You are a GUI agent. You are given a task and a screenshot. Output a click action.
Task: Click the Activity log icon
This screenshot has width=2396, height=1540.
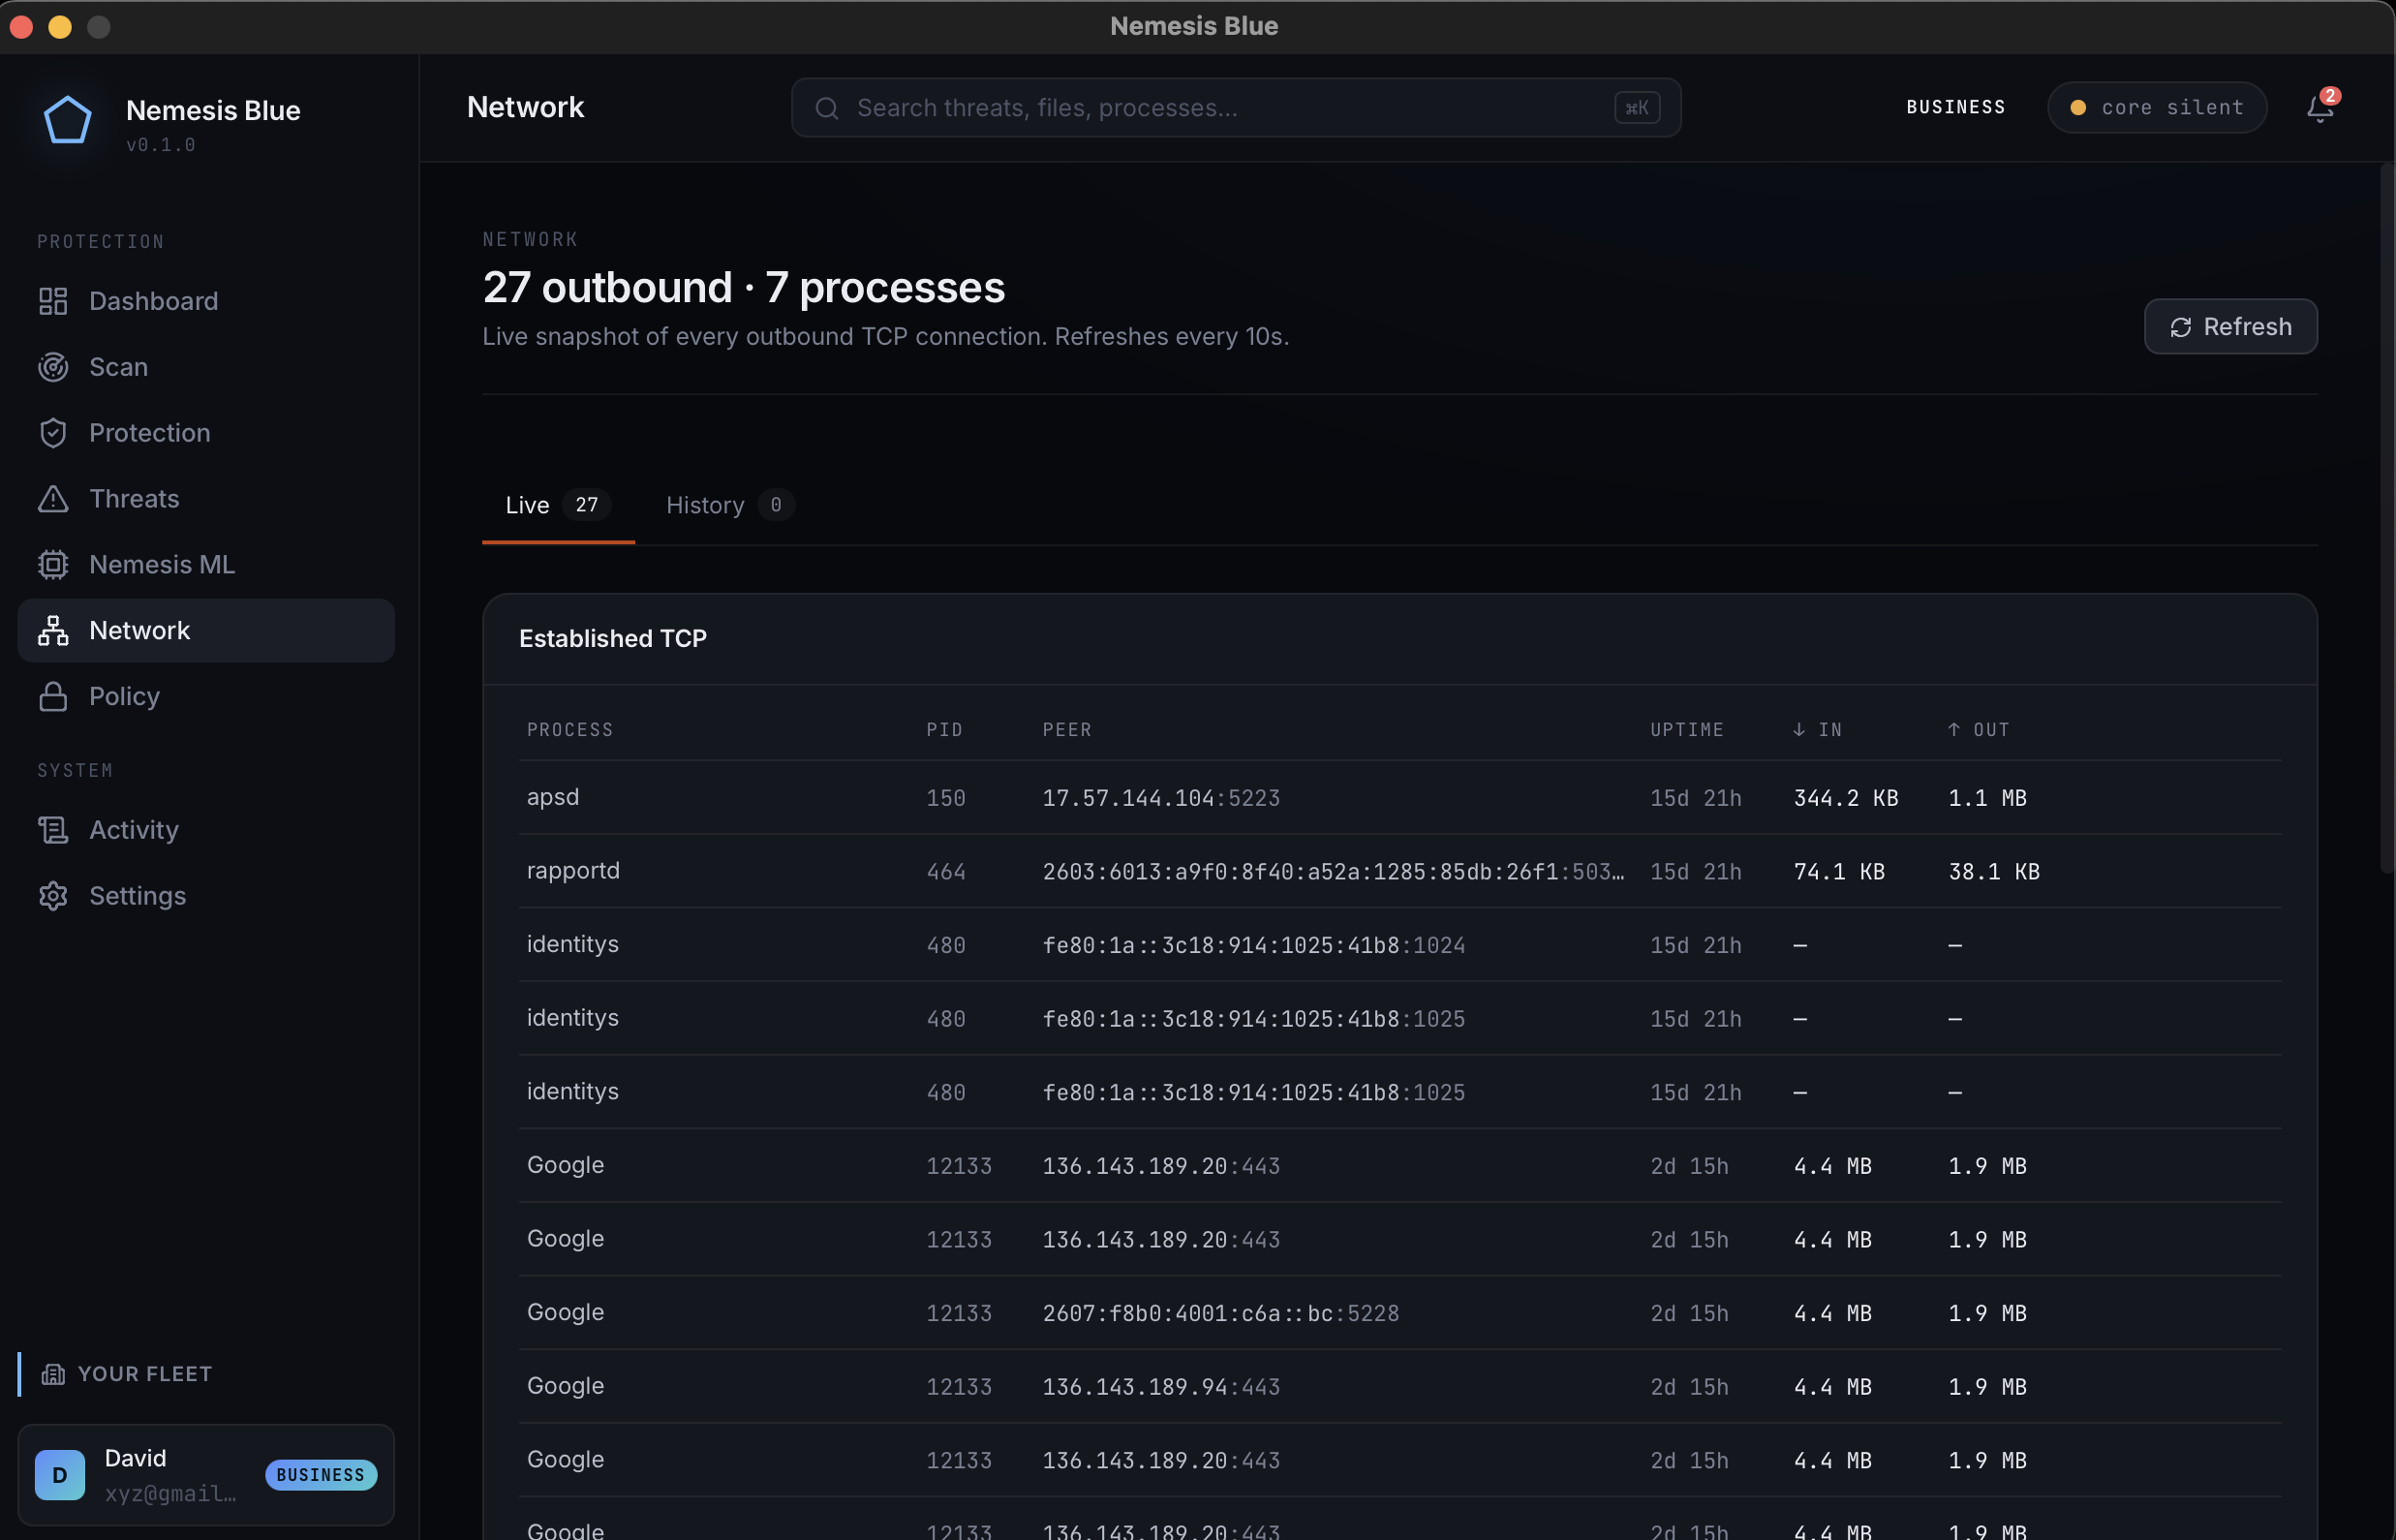[53, 830]
